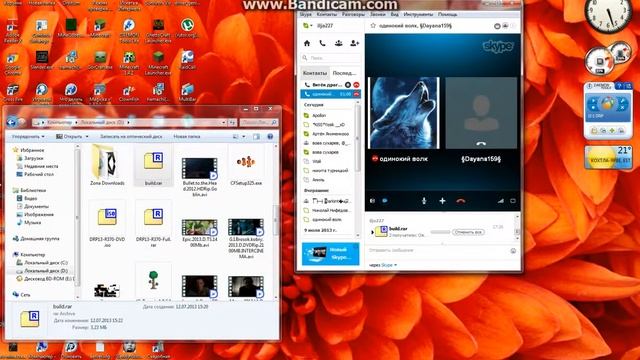Switch to Последние tab in Skype

(x=344, y=73)
